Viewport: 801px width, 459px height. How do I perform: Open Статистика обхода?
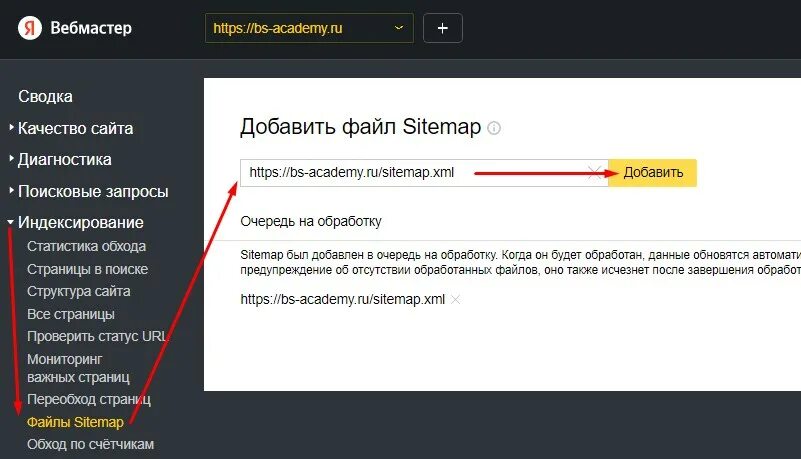pos(86,246)
